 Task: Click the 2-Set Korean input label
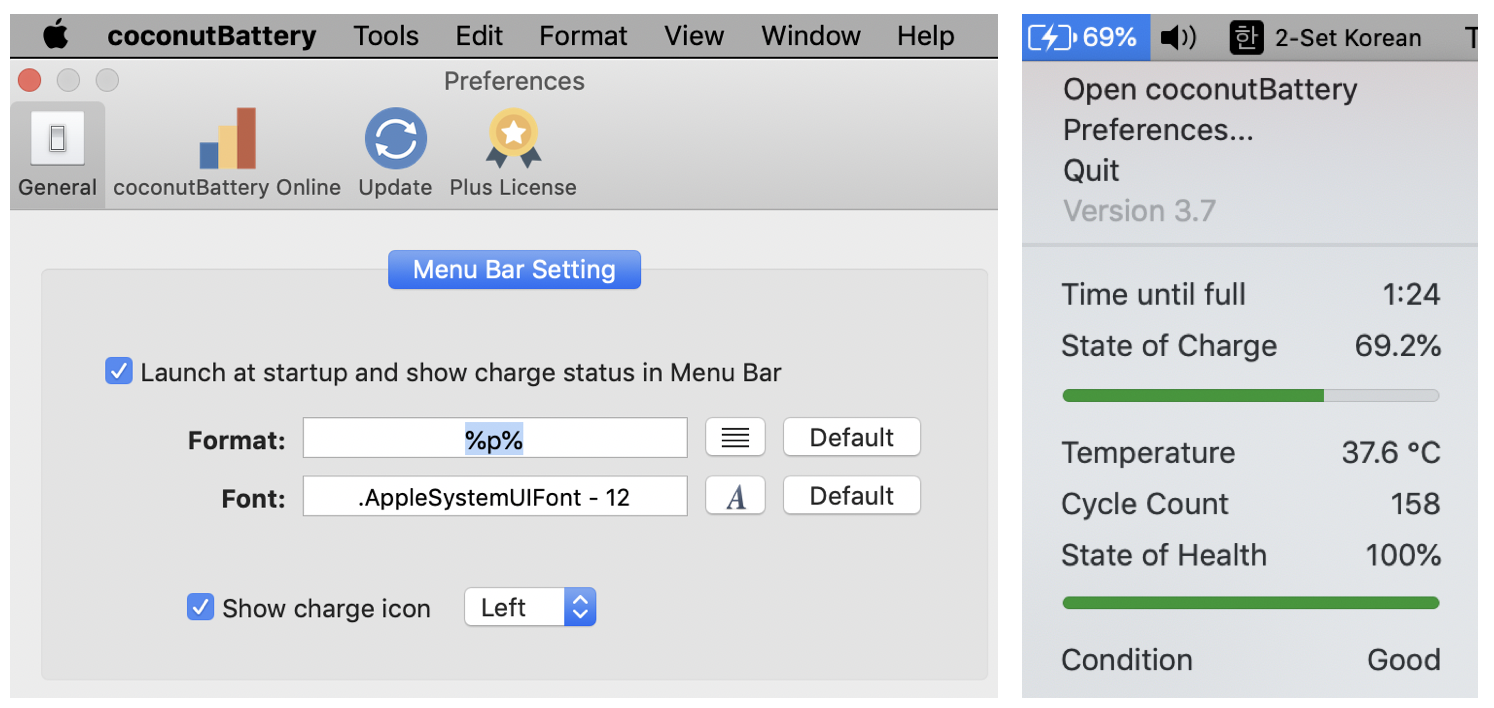(x=1347, y=38)
